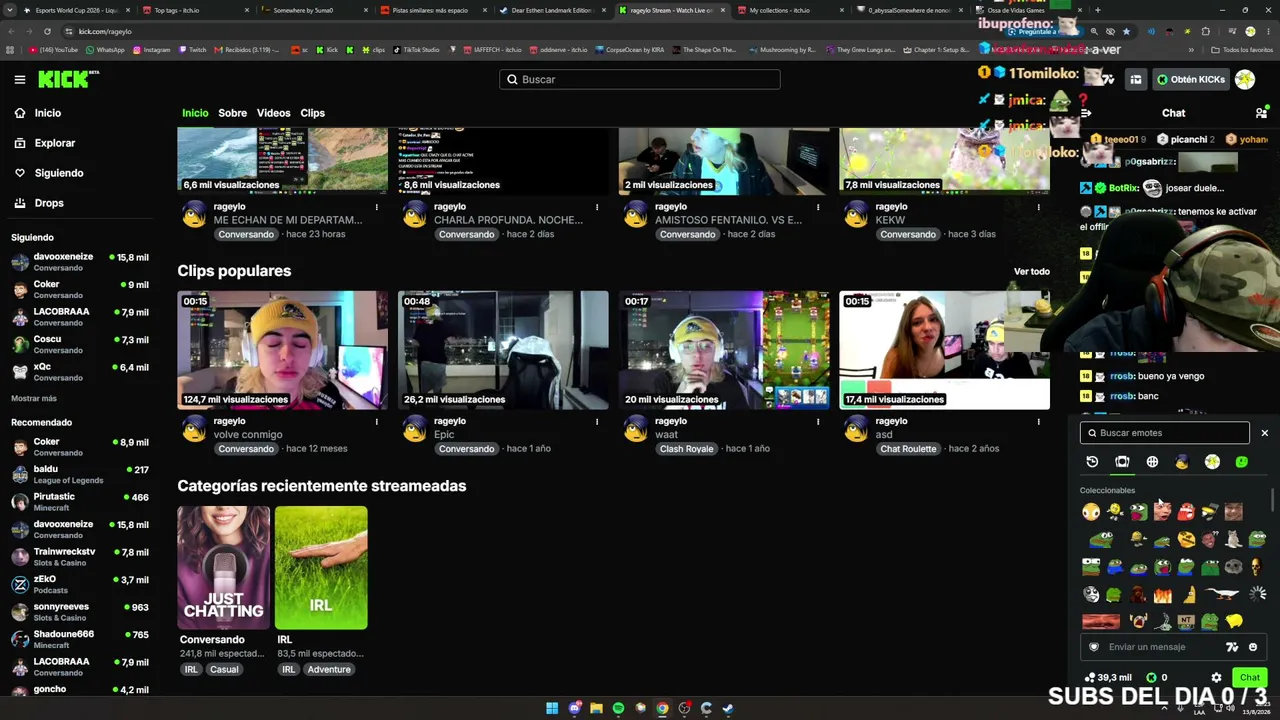Play the 'waat' clip thumbnail

click(x=724, y=350)
